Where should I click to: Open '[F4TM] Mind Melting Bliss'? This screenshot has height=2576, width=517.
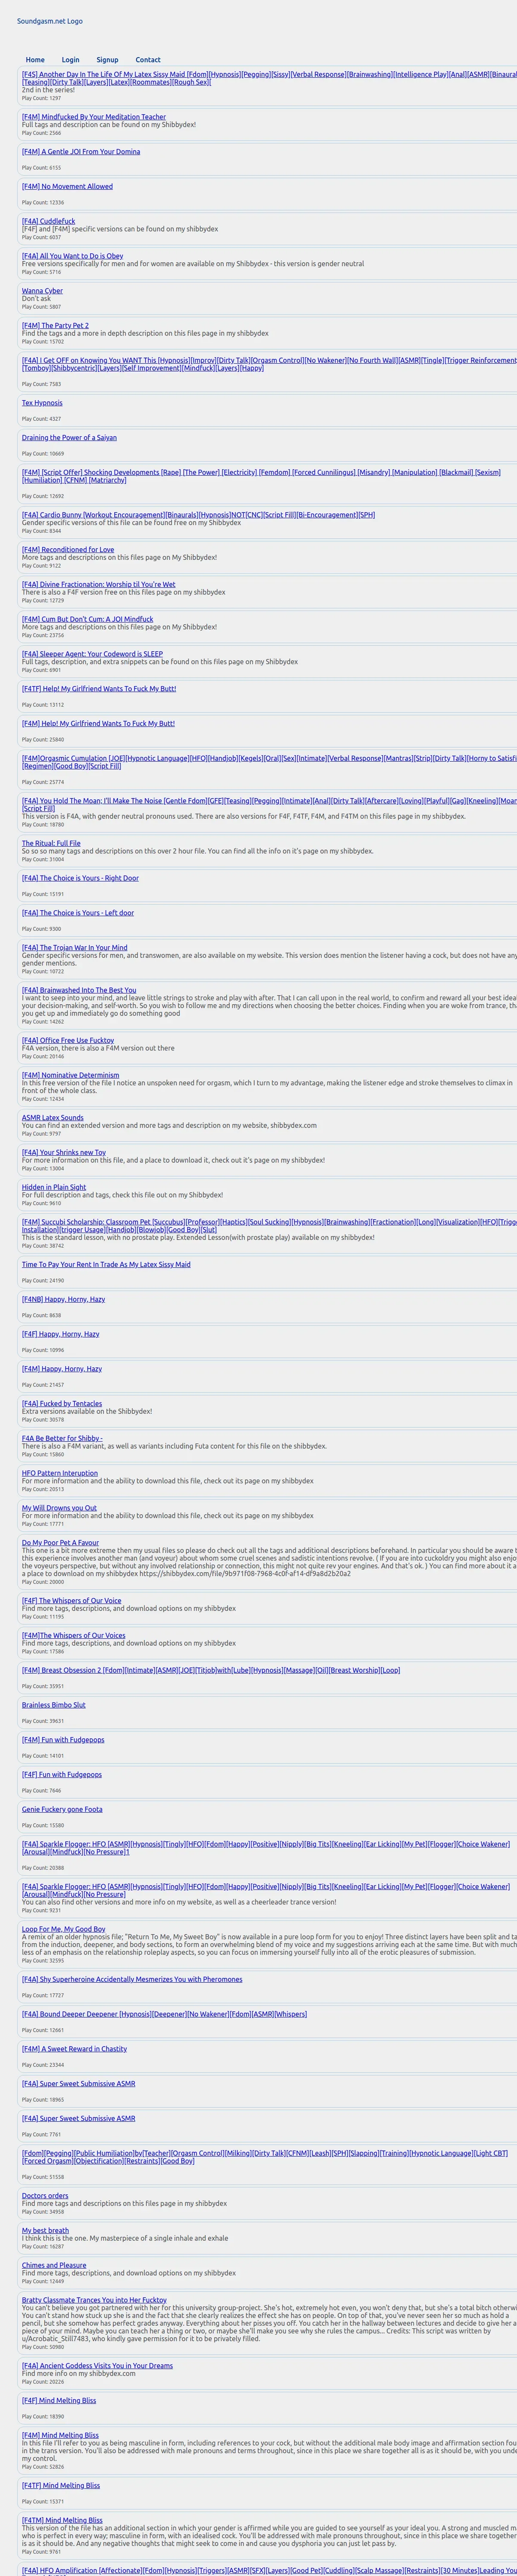point(62,2520)
